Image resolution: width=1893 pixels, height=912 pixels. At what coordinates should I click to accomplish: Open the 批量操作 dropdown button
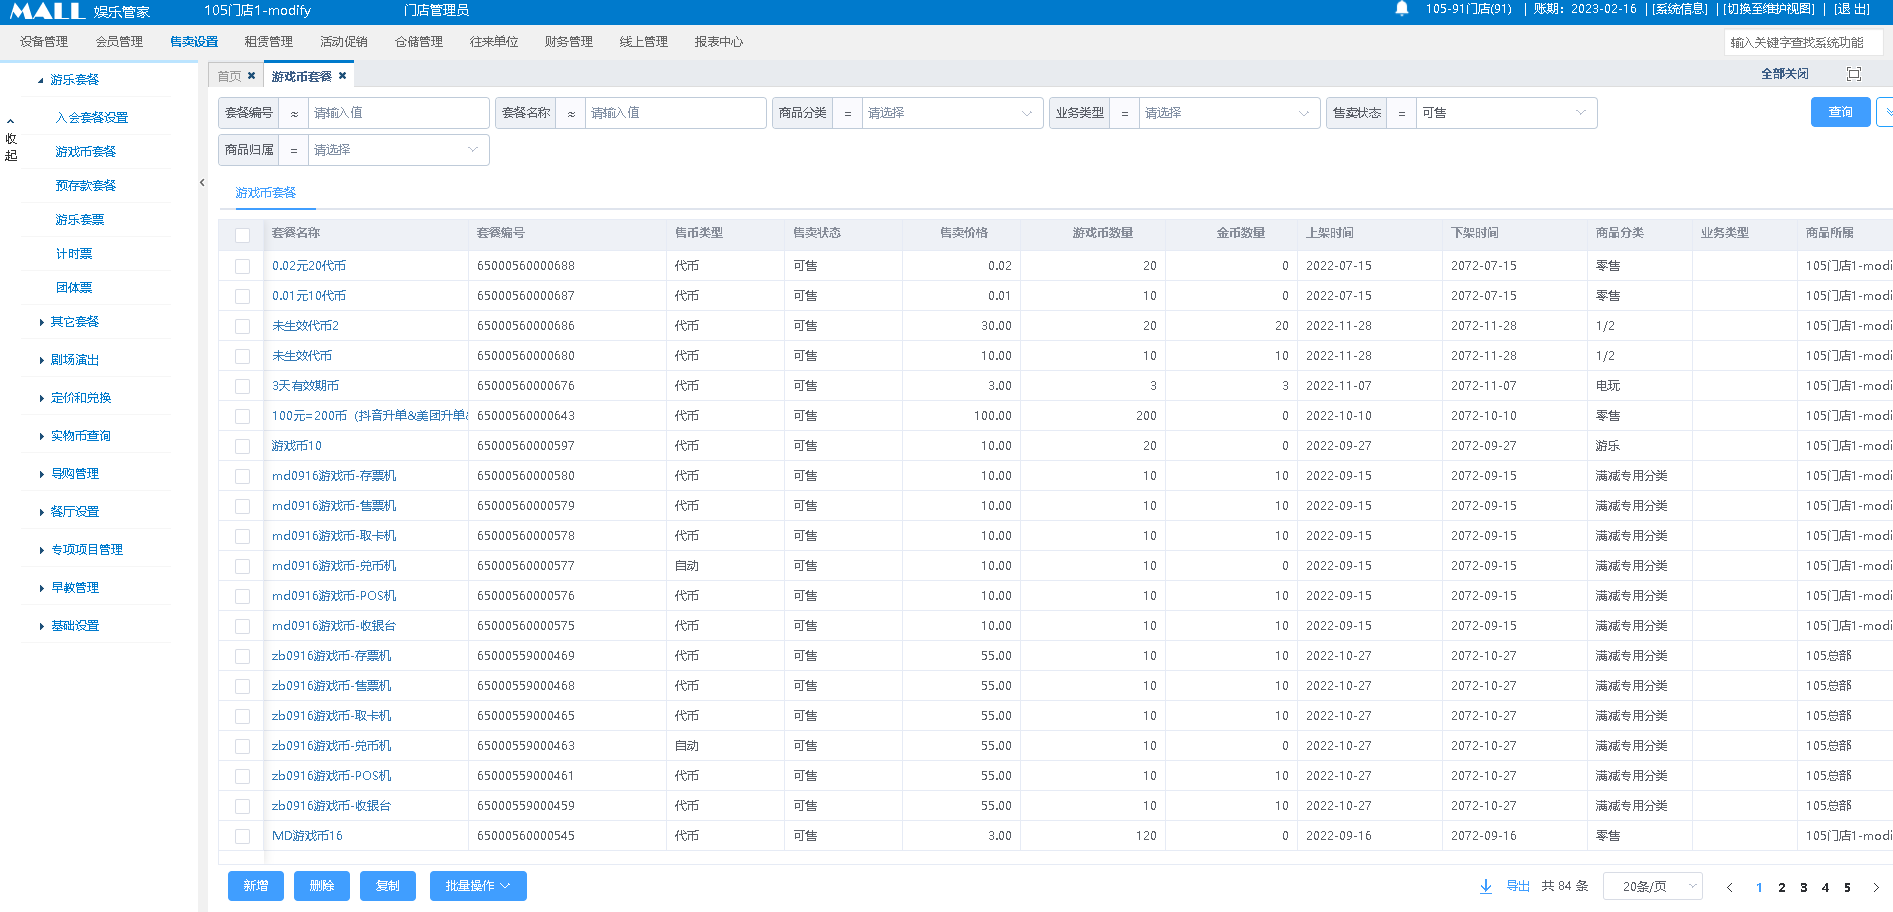click(x=478, y=886)
